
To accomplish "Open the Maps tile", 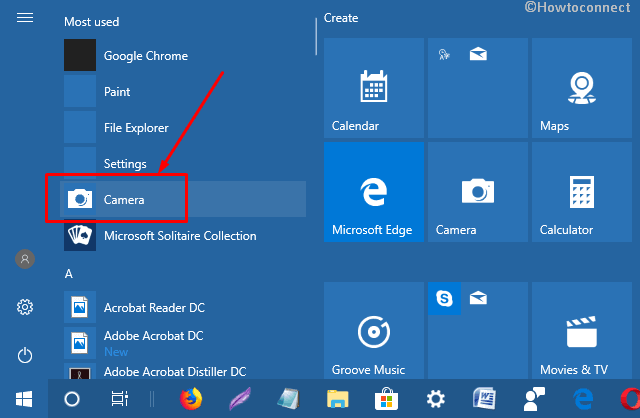I will tap(579, 88).
